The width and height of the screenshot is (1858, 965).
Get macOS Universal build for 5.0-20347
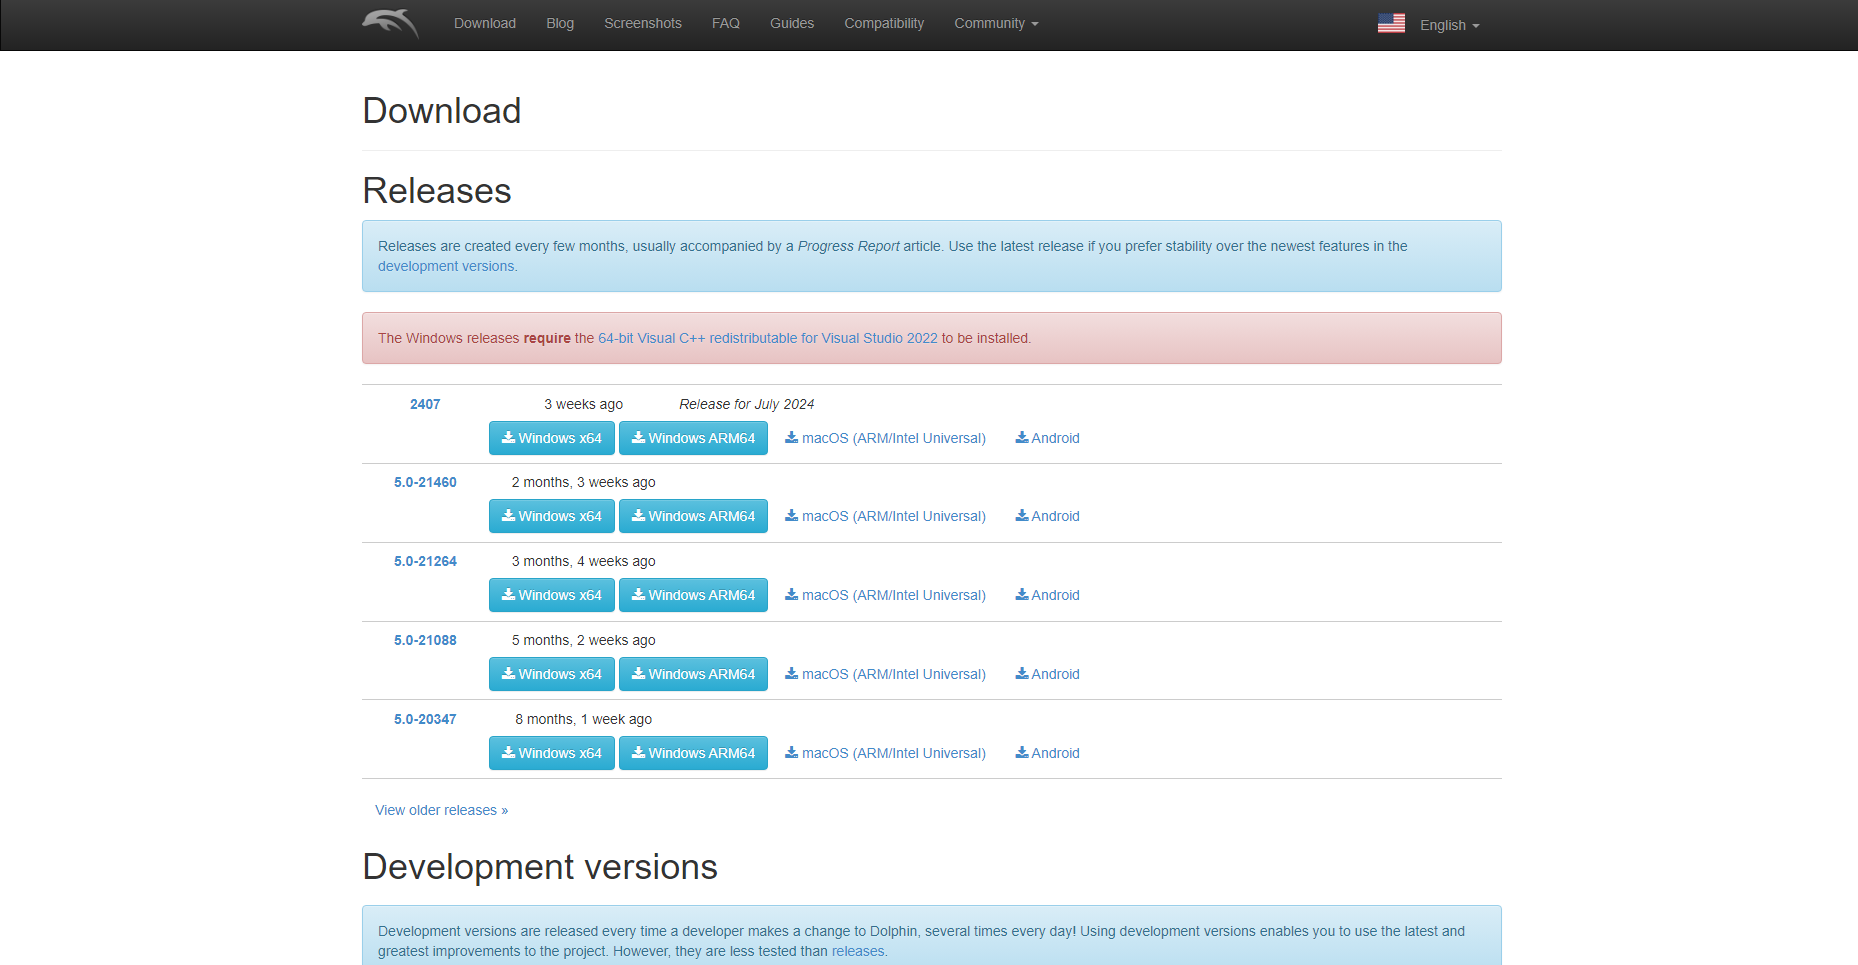pos(885,753)
